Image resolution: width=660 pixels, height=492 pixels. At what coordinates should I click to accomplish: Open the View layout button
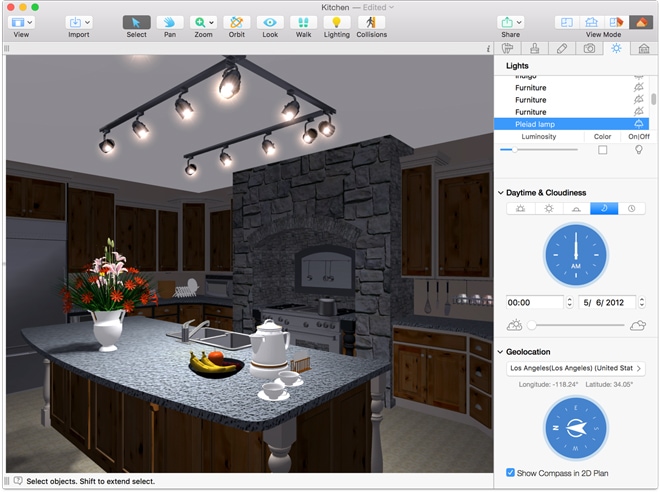coord(18,22)
